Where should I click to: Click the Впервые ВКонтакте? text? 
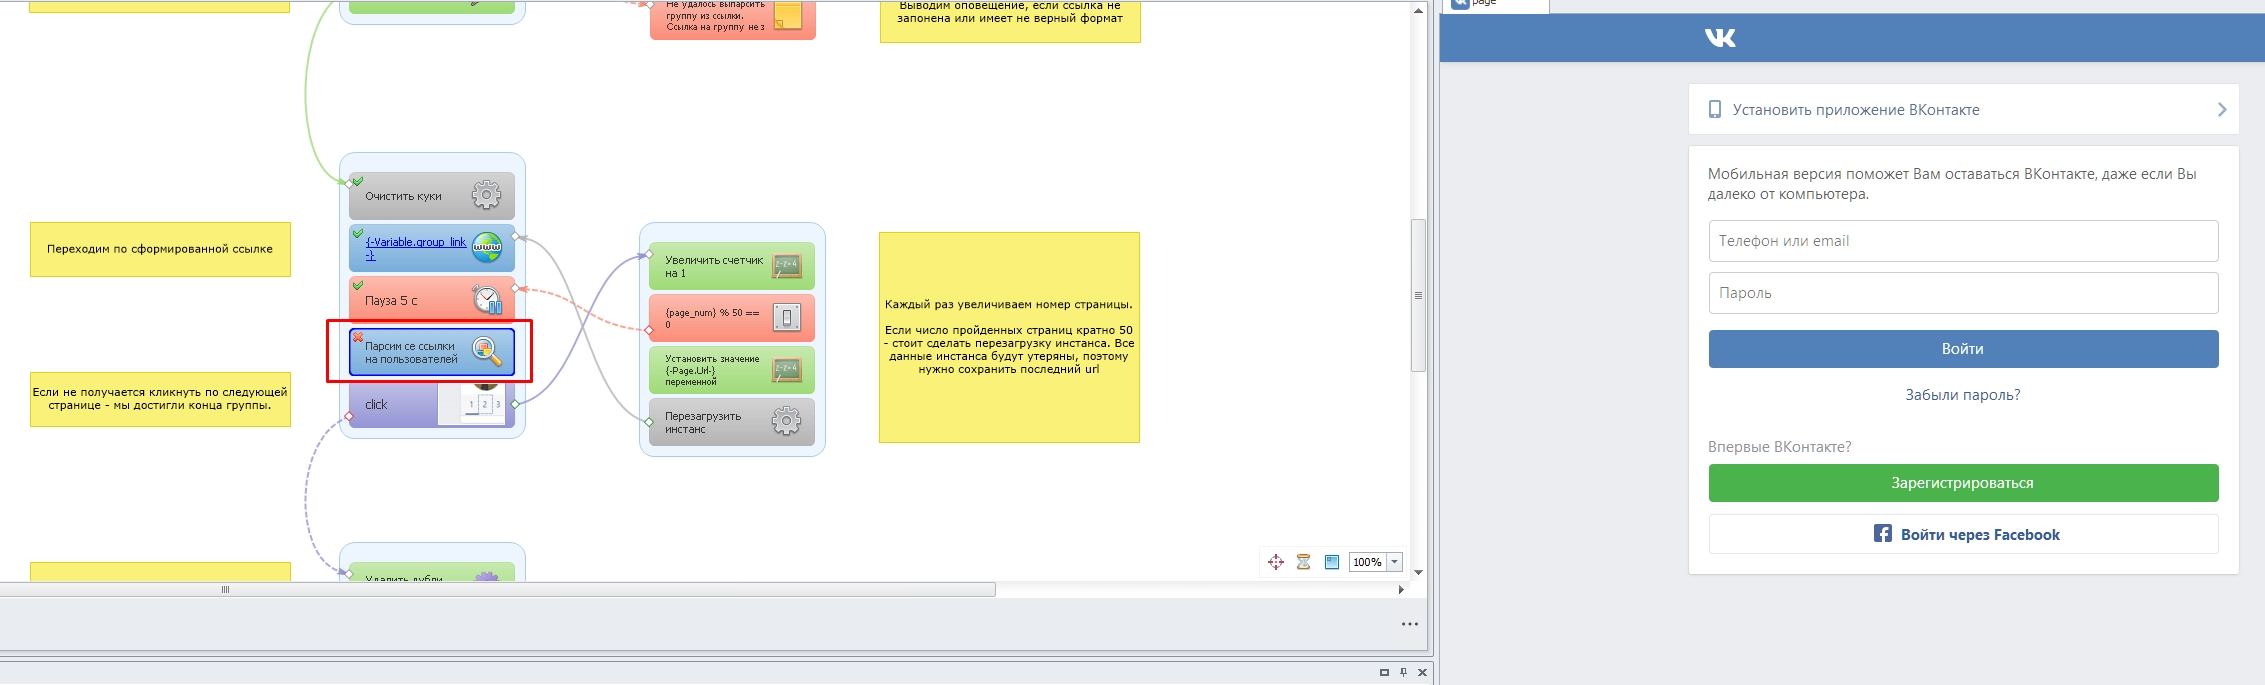point(1780,447)
